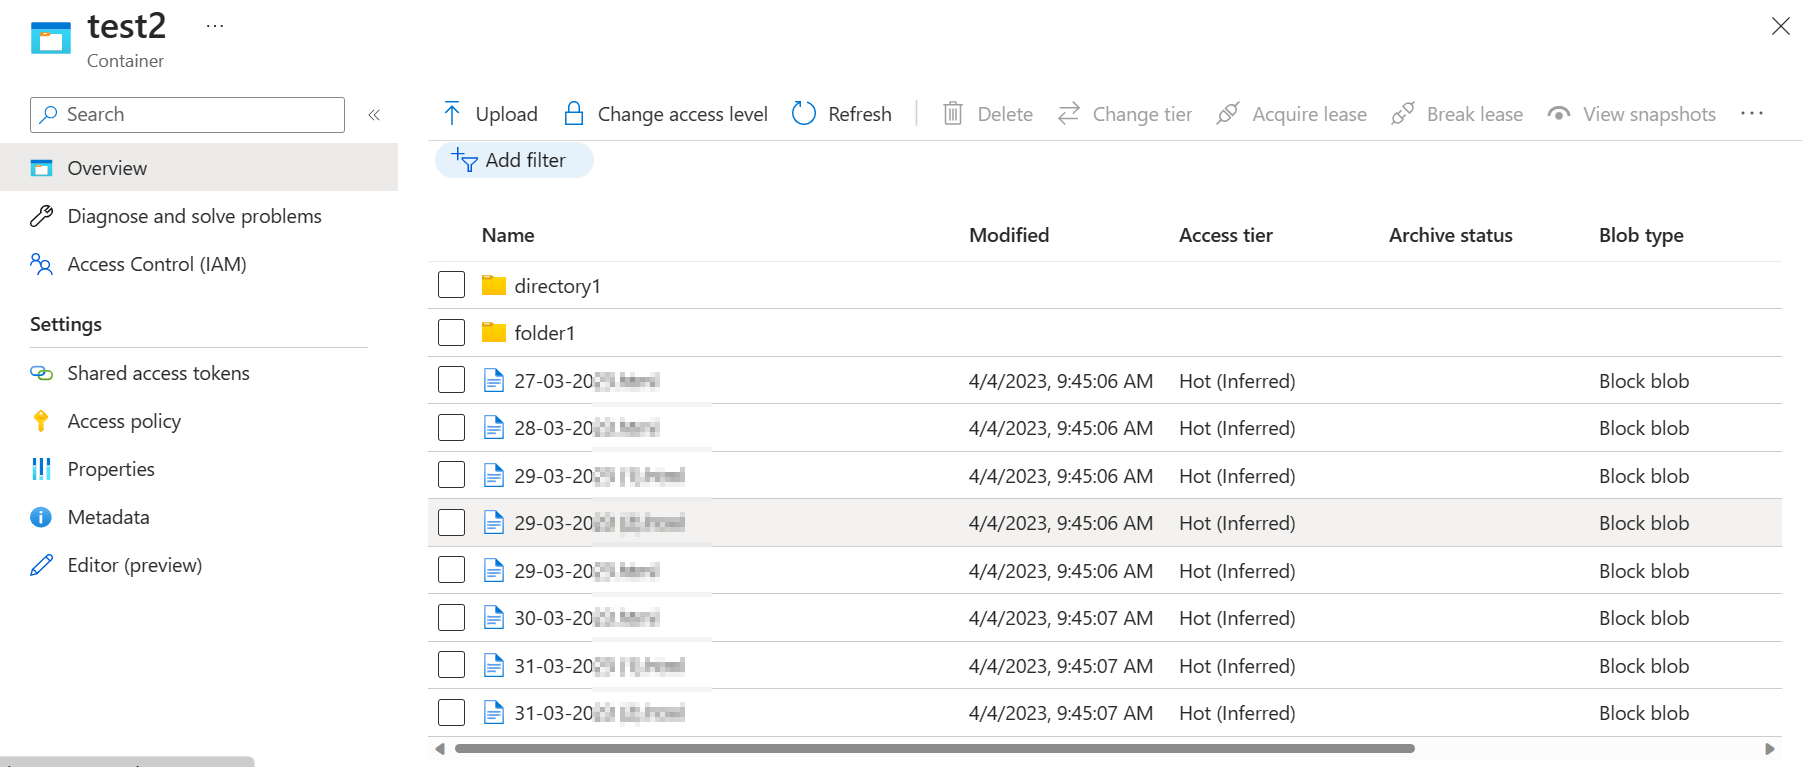Image resolution: width=1802 pixels, height=767 pixels.
Task: Click the Change access level lock icon
Action: (574, 114)
